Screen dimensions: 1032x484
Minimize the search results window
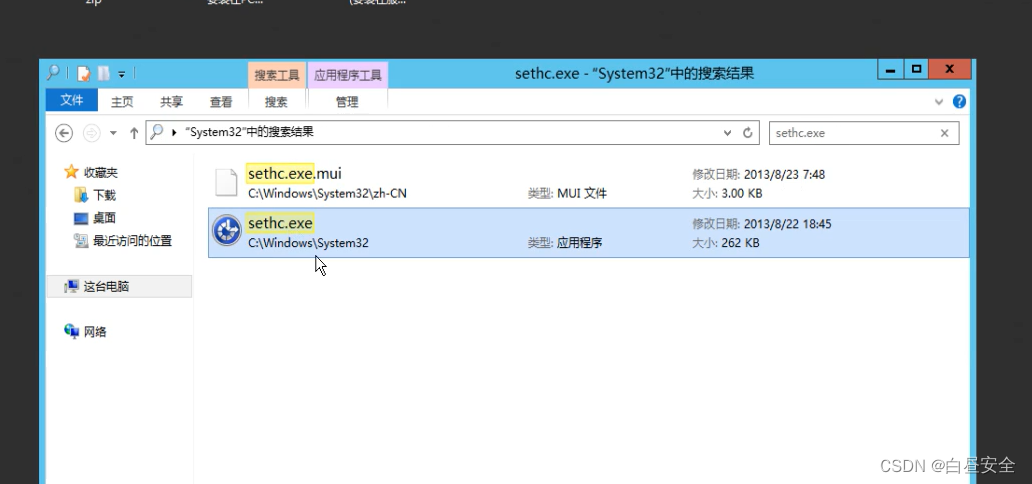pos(890,69)
